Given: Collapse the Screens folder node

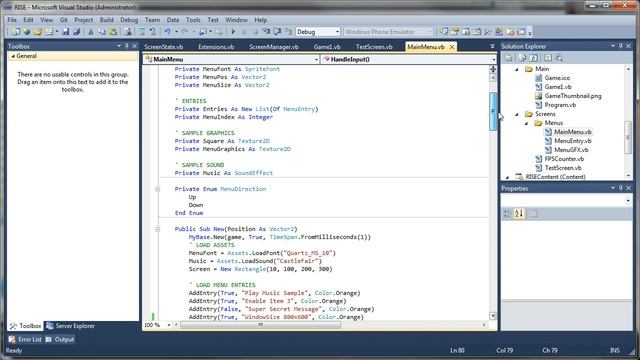Looking at the screenshot, I should coord(517,114).
